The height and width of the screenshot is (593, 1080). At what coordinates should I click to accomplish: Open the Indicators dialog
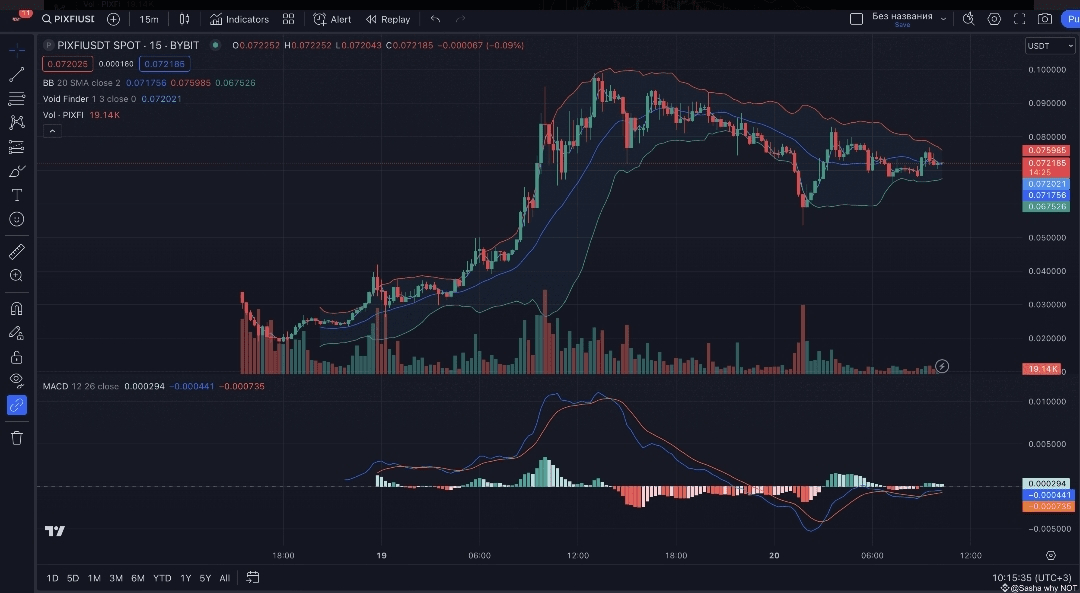click(x=239, y=19)
